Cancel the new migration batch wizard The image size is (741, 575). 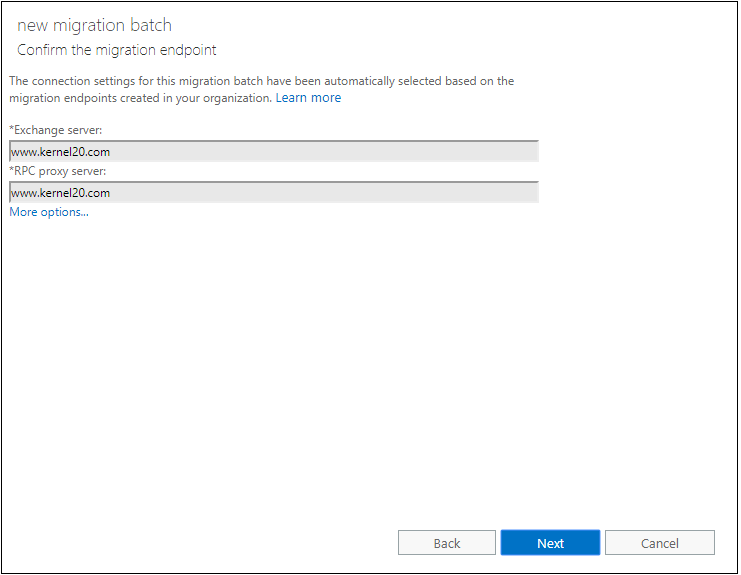(660, 542)
